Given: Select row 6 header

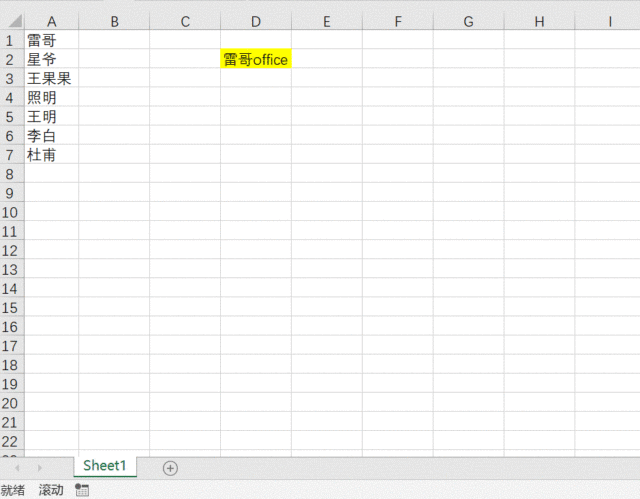Looking at the screenshot, I should 12,136.
